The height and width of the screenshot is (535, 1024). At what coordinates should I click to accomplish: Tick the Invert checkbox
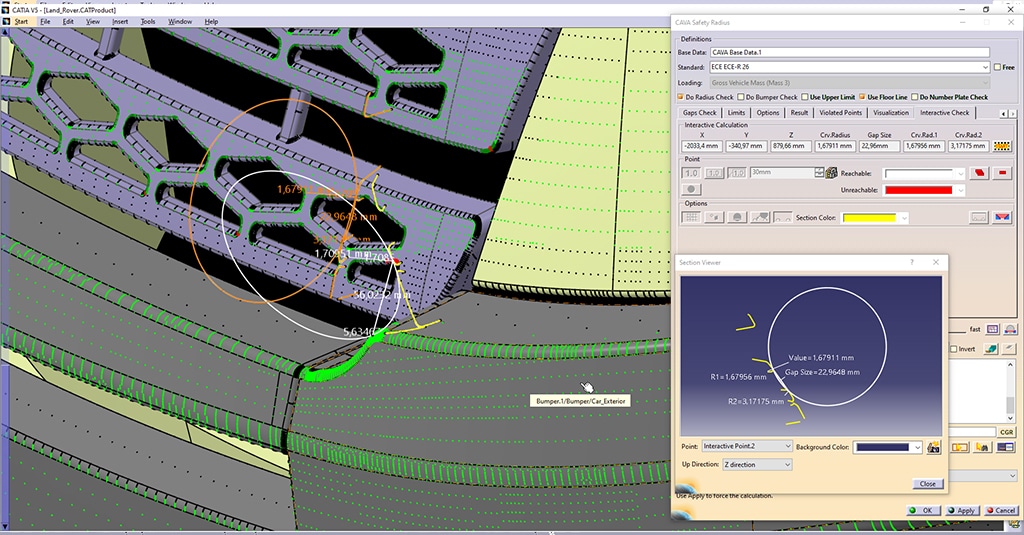[953, 349]
